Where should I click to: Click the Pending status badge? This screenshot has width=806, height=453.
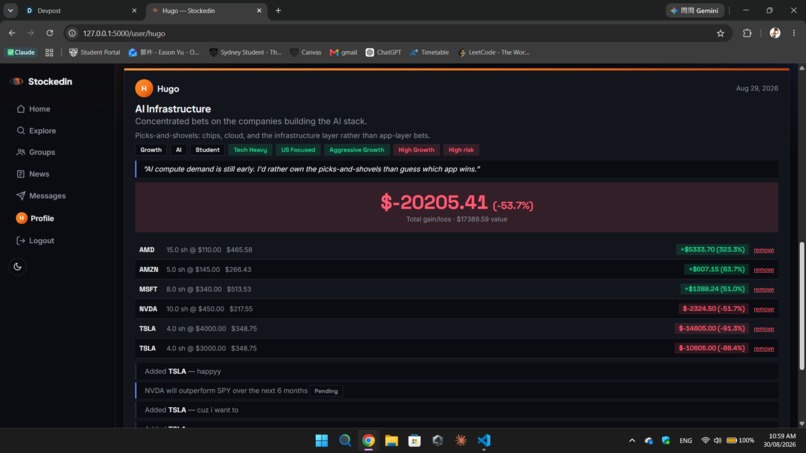point(326,391)
